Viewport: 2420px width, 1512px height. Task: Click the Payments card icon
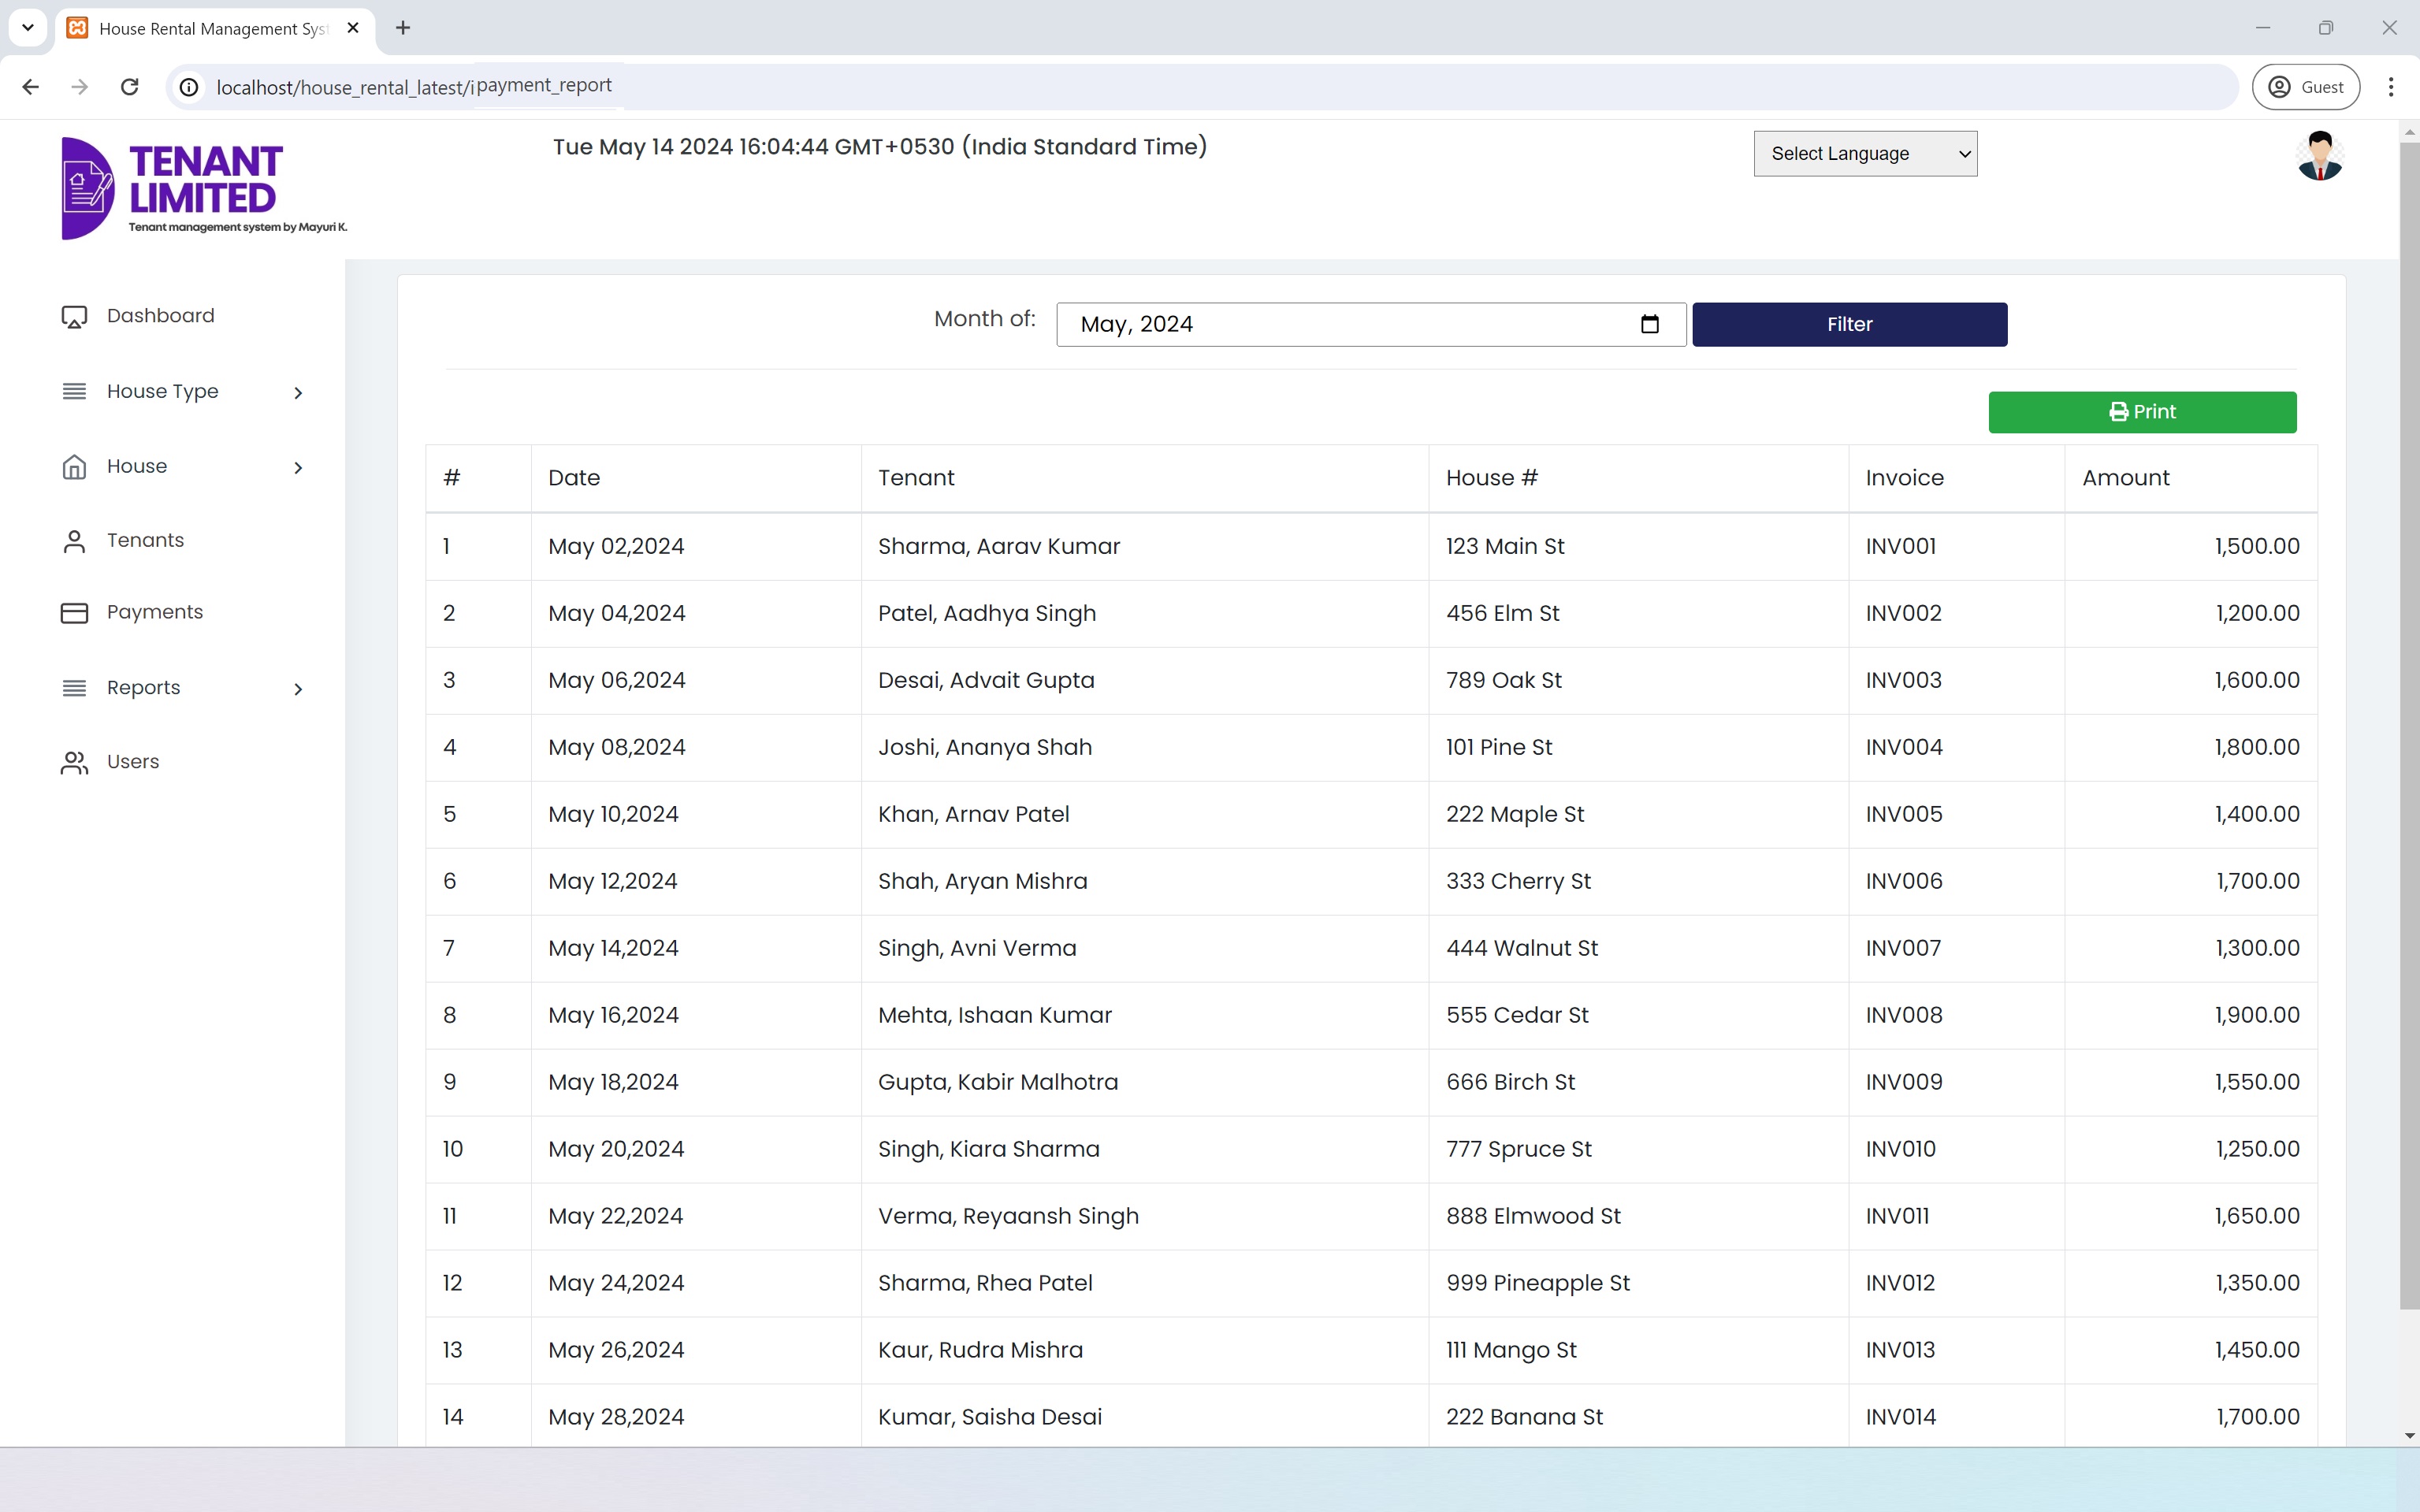[74, 613]
